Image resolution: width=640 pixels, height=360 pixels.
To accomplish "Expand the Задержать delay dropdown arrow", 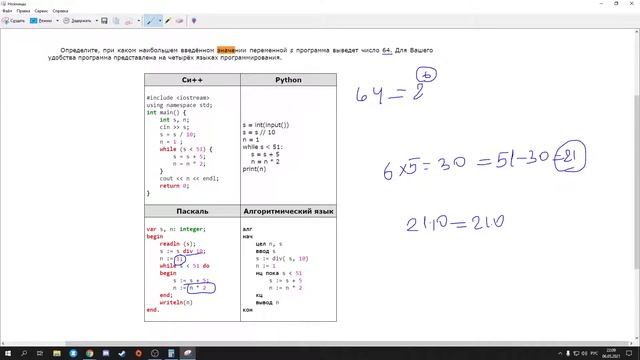I will 96,21.
